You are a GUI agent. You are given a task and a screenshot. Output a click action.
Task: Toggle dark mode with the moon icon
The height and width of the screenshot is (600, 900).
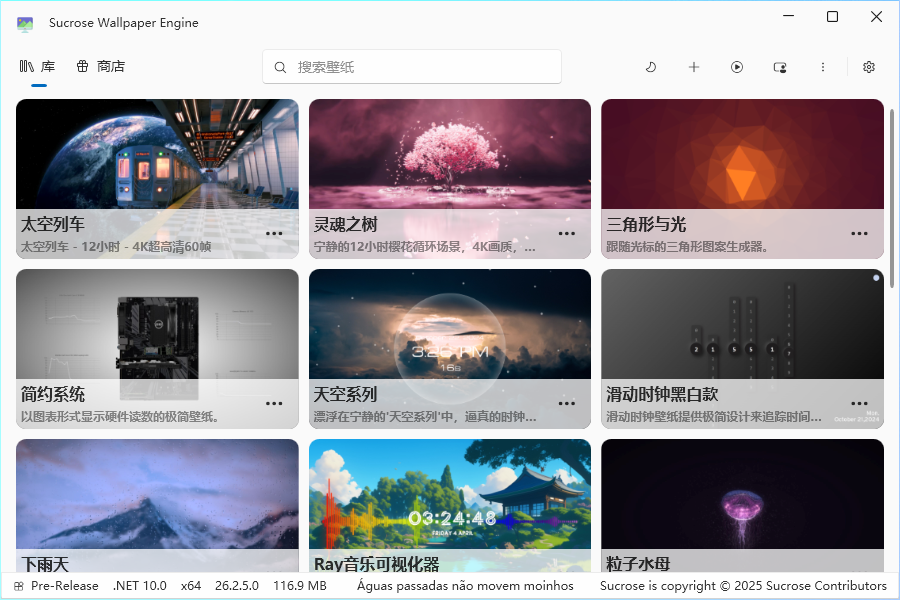(x=651, y=67)
